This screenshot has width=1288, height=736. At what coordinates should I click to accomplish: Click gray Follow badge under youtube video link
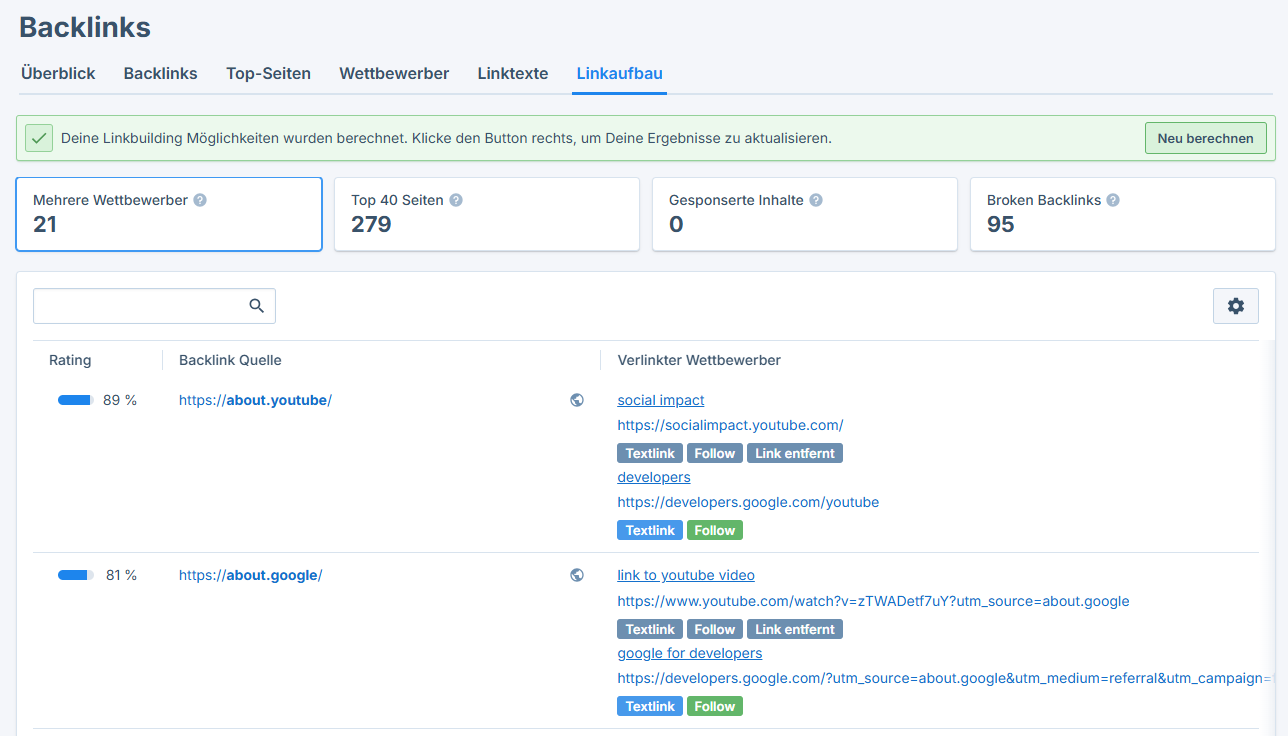pyautogui.click(x=715, y=629)
